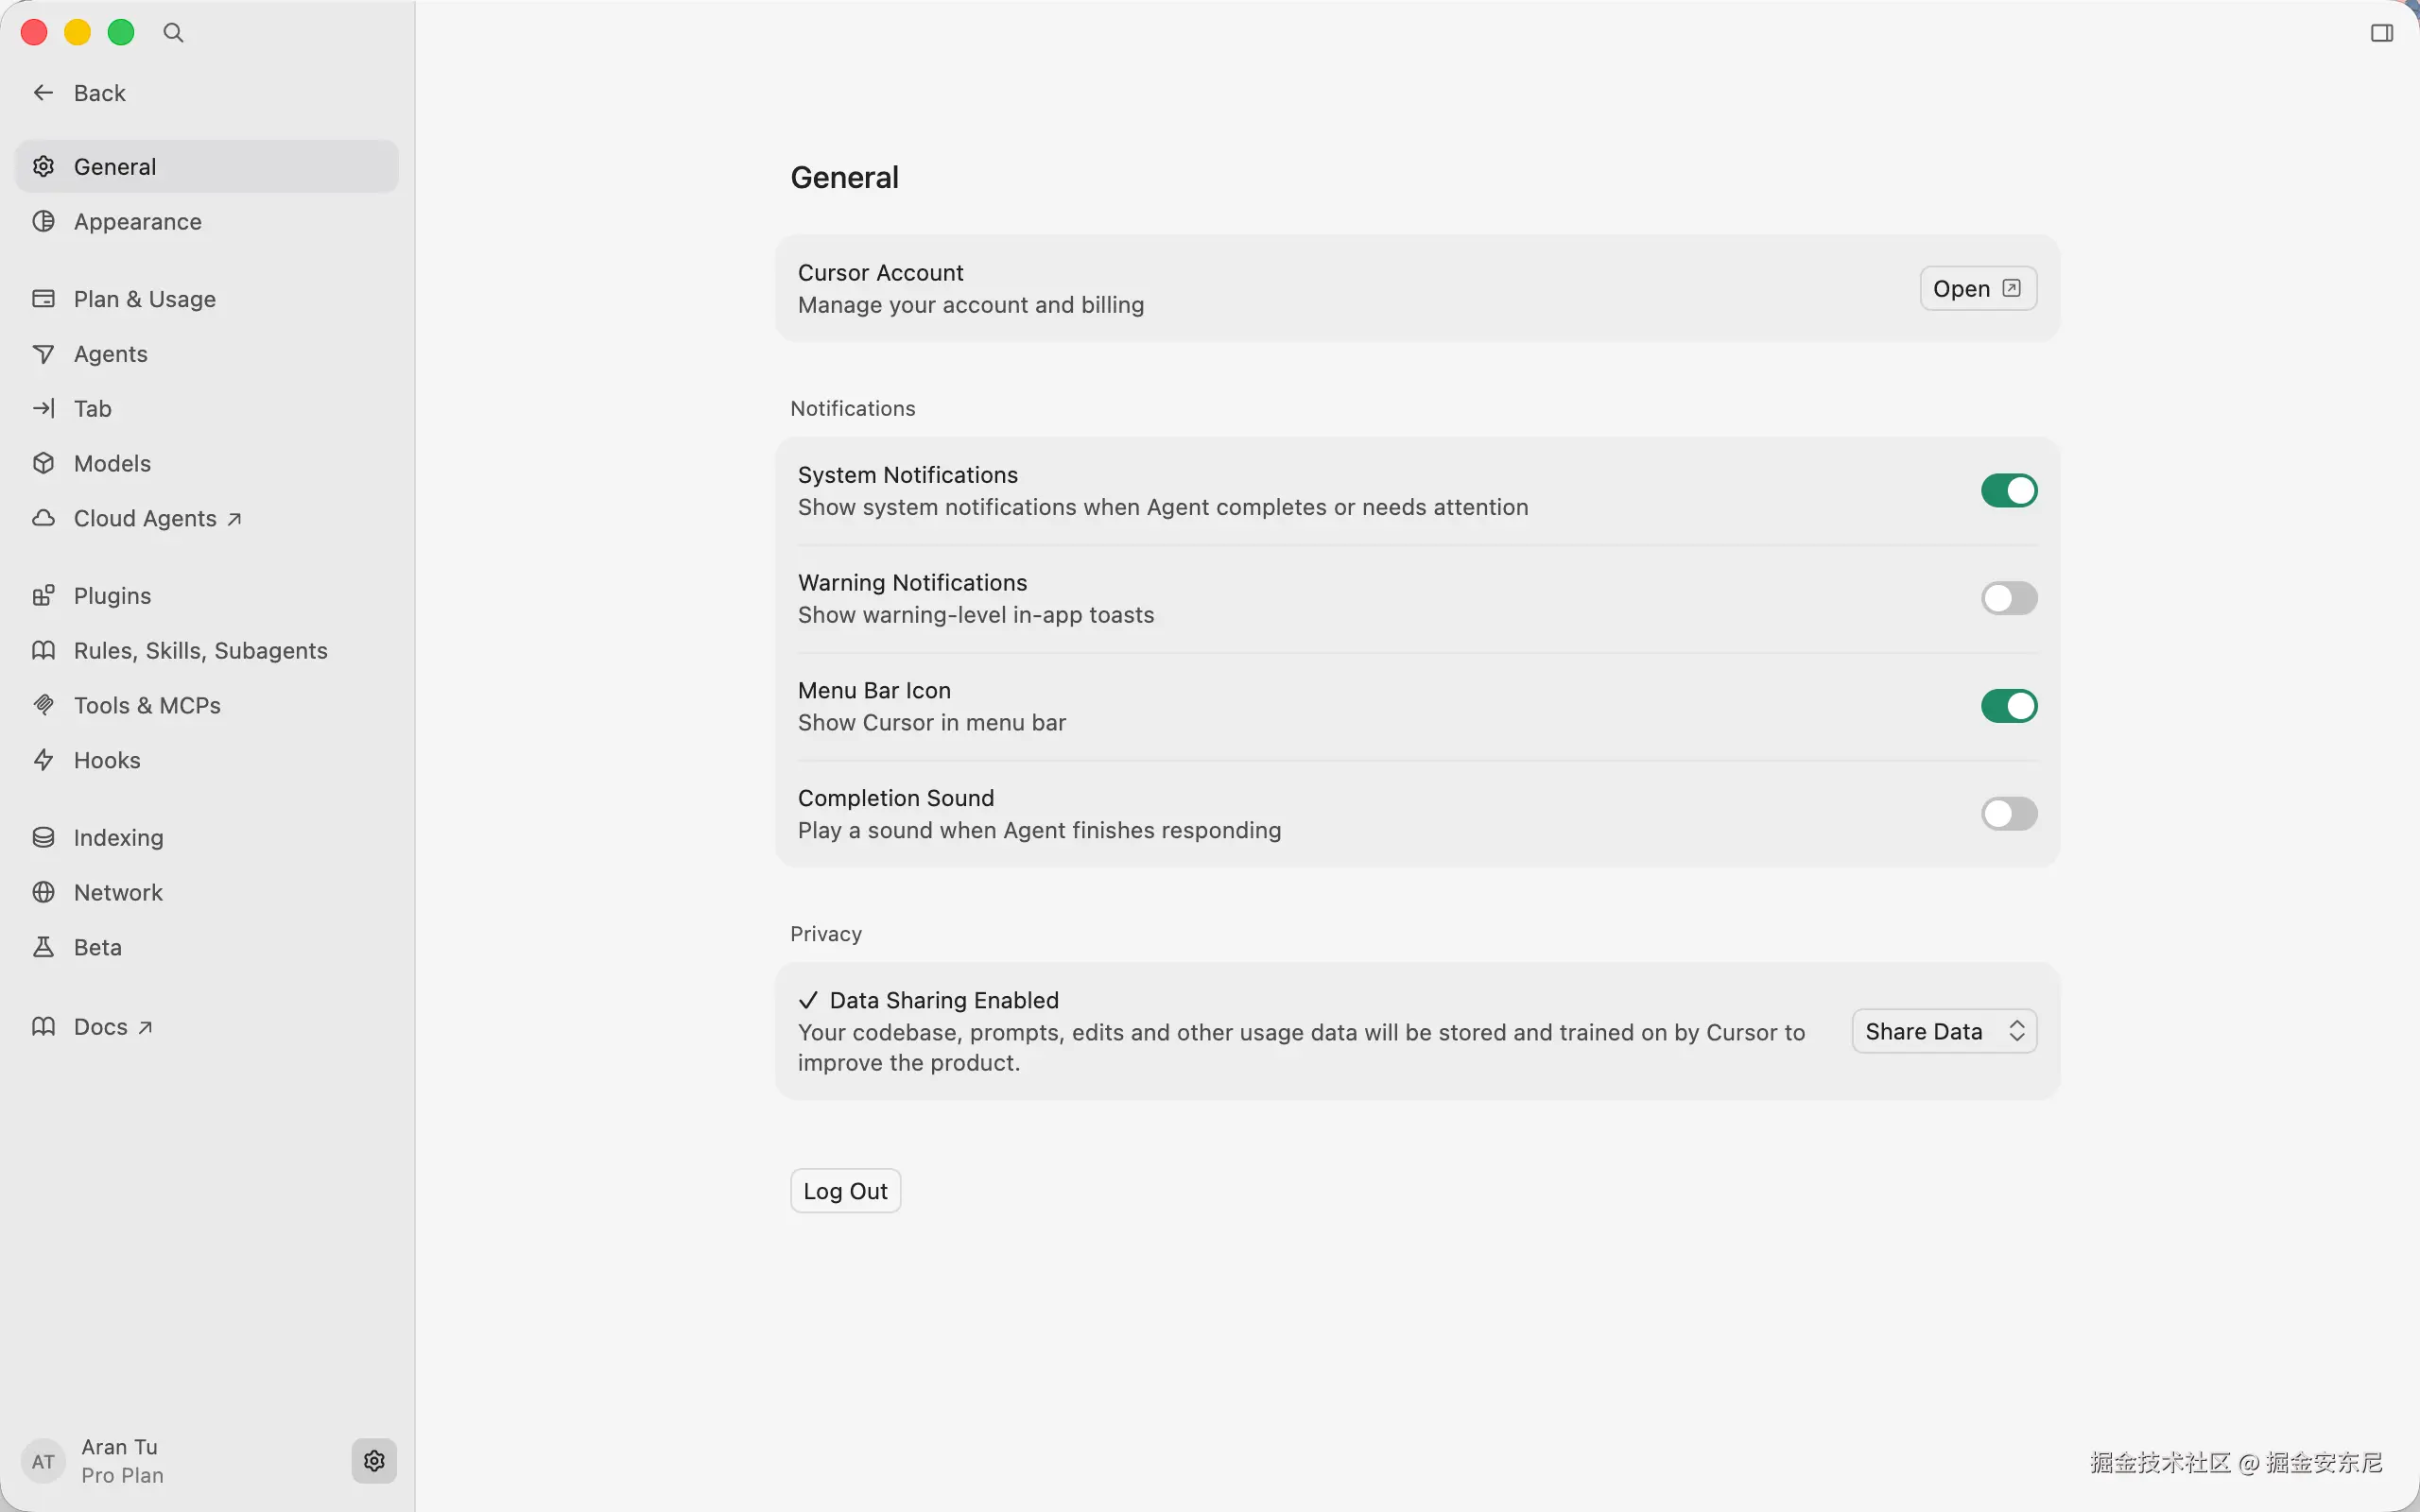Click the search magnifier icon
This screenshot has height=1512, width=2420.
[x=173, y=33]
